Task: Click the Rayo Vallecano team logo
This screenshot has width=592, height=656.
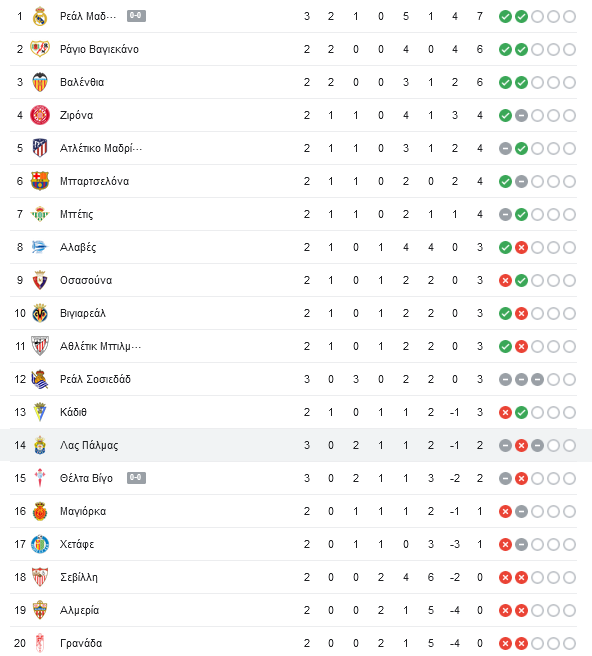Action: tap(40, 49)
